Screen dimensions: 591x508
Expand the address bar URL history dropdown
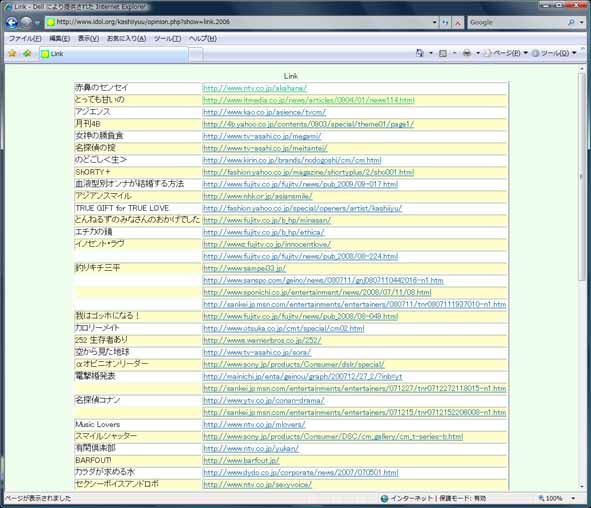[x=435, y=23]
